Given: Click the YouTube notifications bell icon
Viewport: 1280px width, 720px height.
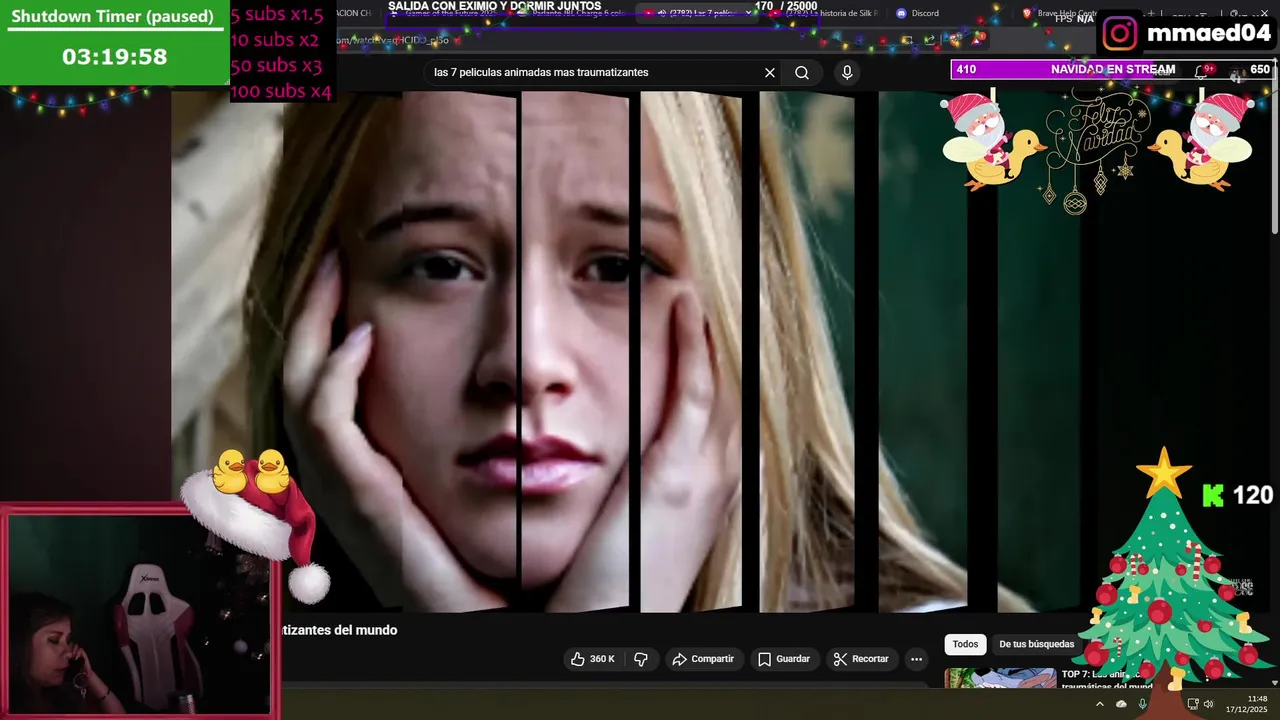Looking at the screenshot, I should pos(1203,72).
